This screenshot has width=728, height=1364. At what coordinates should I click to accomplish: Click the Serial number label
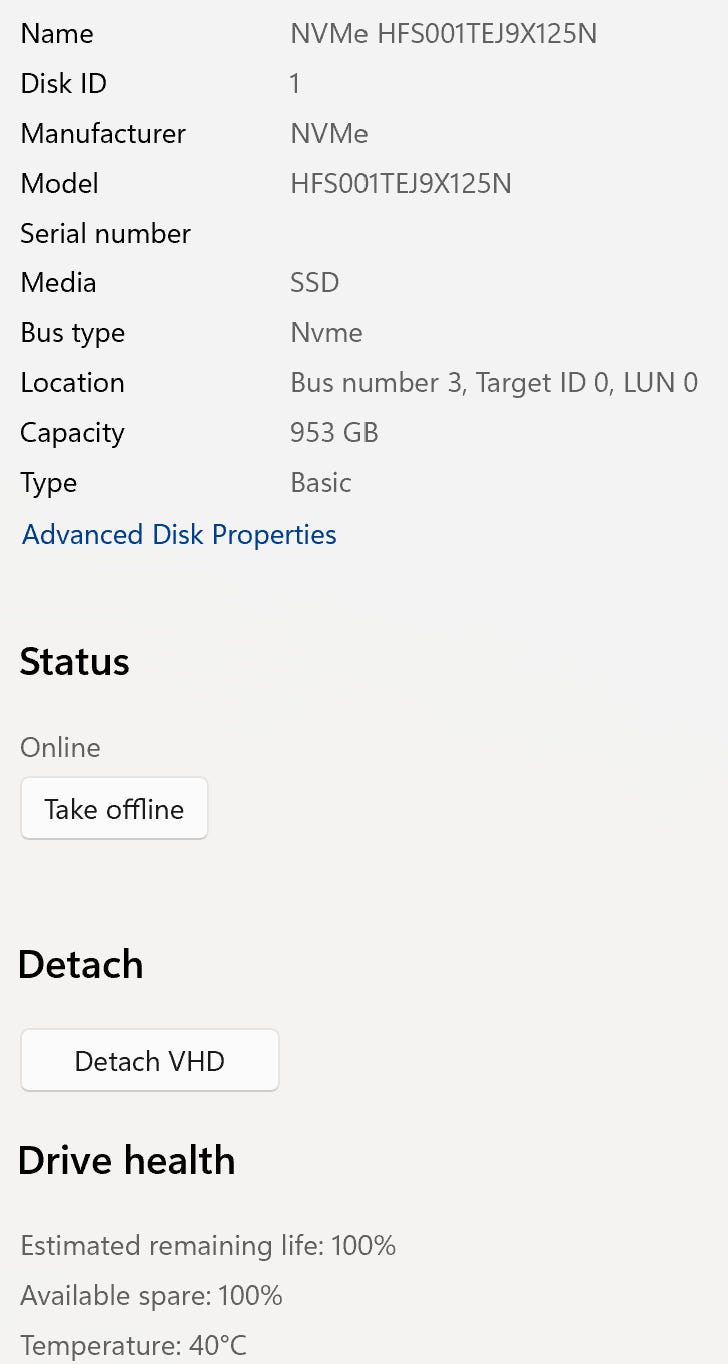pos(105,234)
